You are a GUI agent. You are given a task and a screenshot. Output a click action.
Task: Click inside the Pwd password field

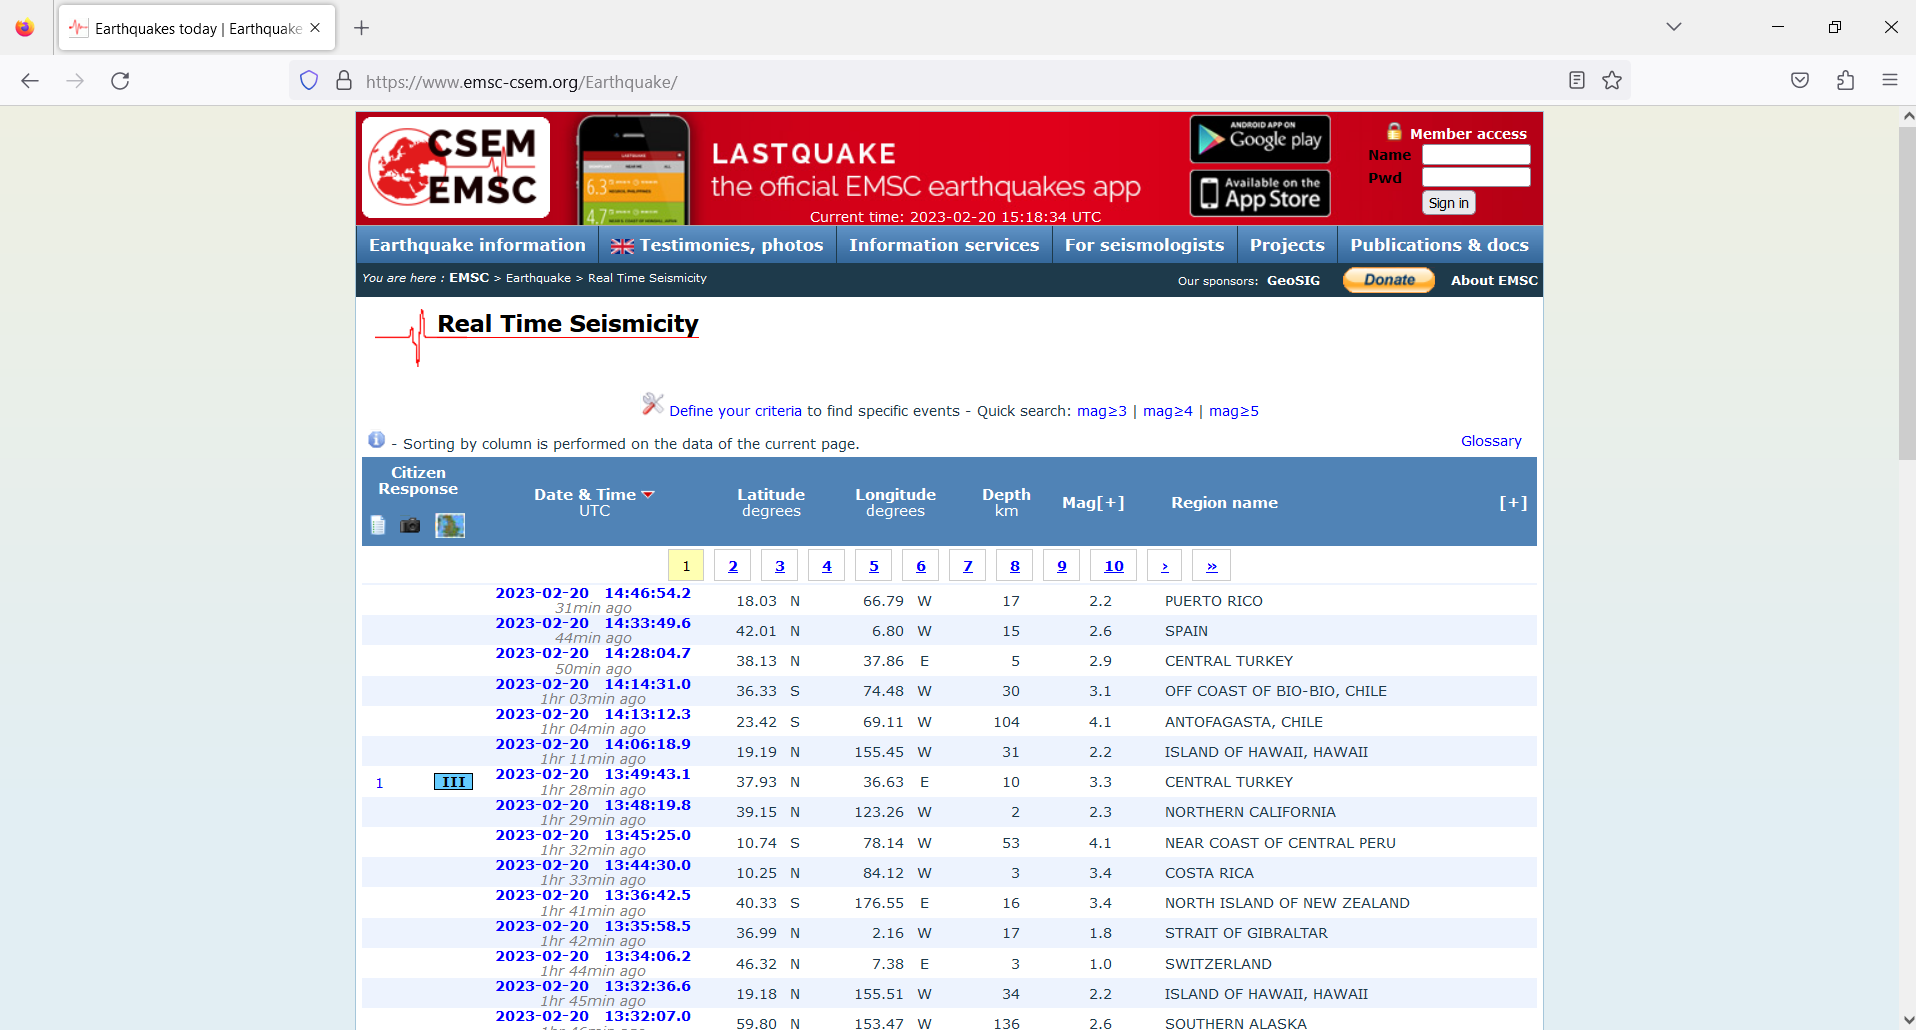click(x=1475, y=177)
